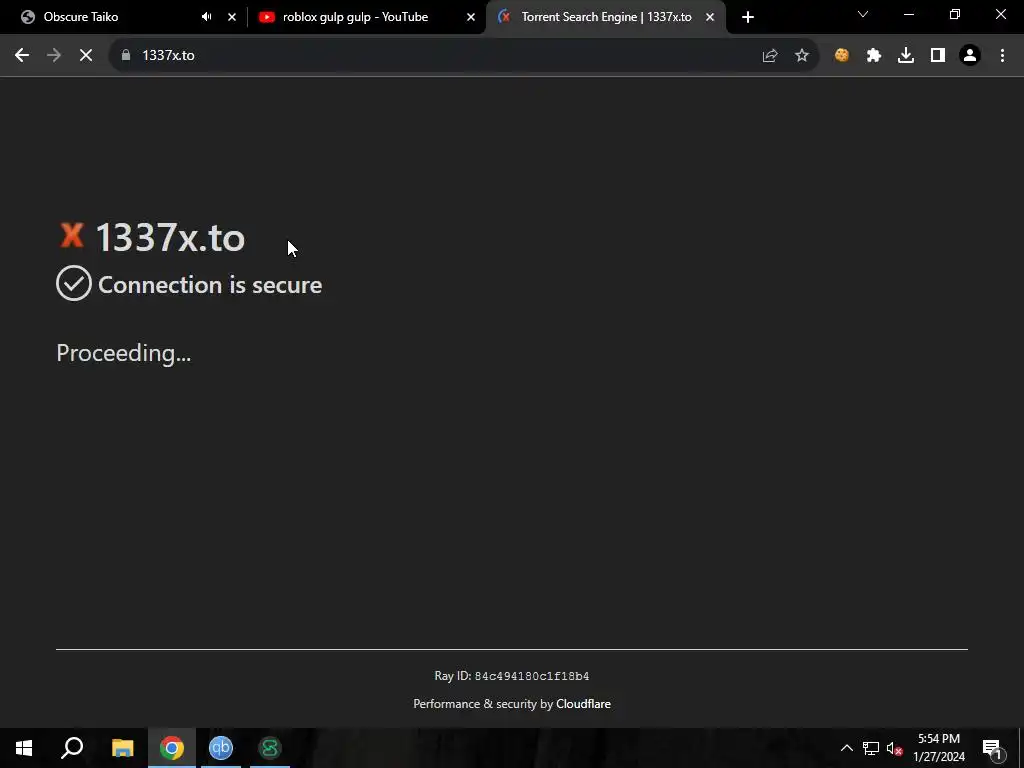Open network status in system tray
Screen dimensions: 1024x768
point(871,748)
